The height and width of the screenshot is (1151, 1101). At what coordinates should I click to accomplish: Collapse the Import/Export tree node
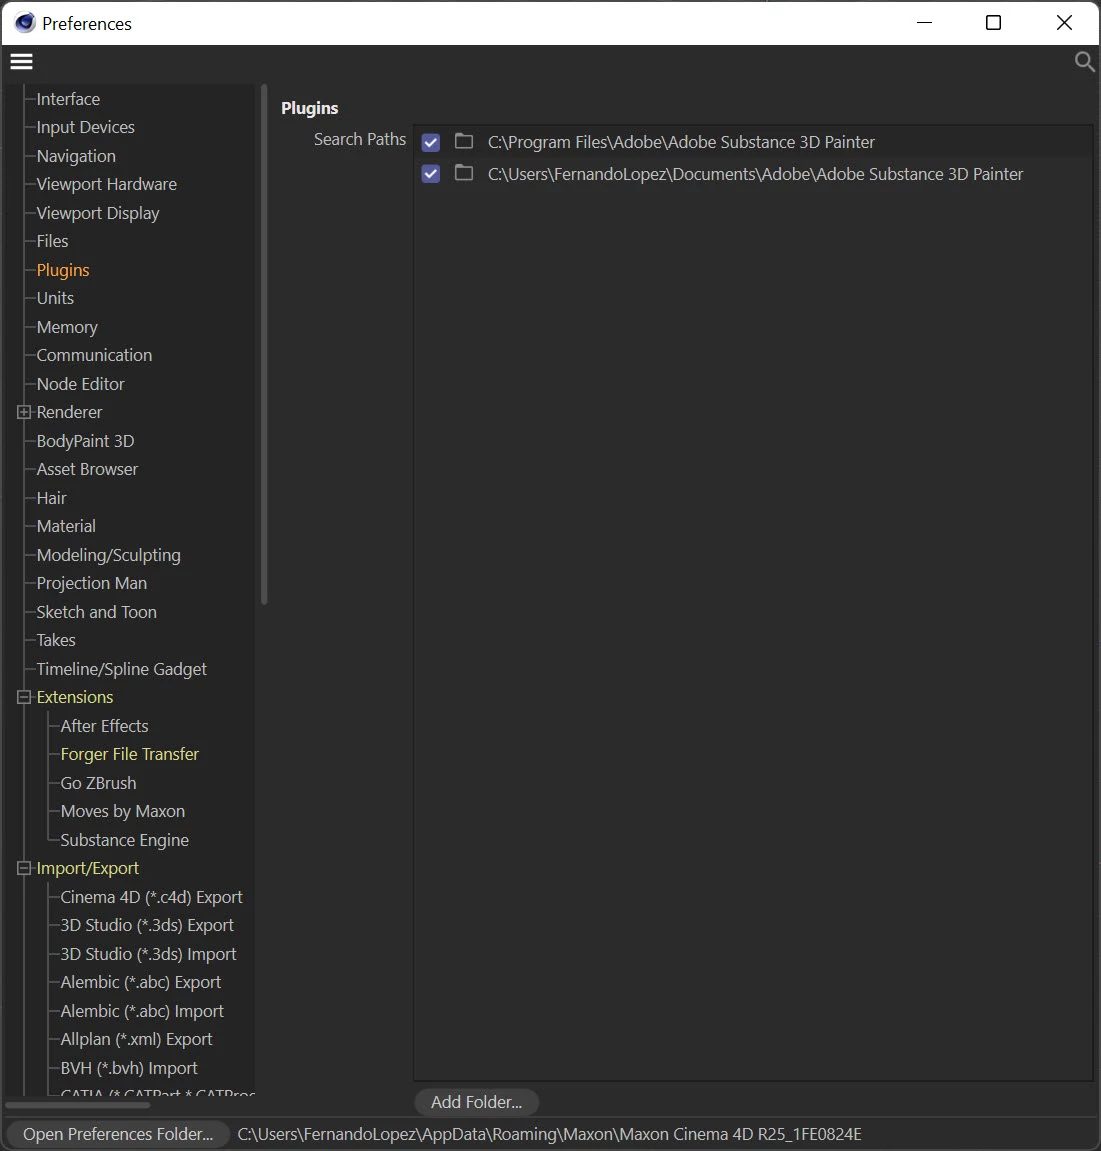(x=23, y=868)
